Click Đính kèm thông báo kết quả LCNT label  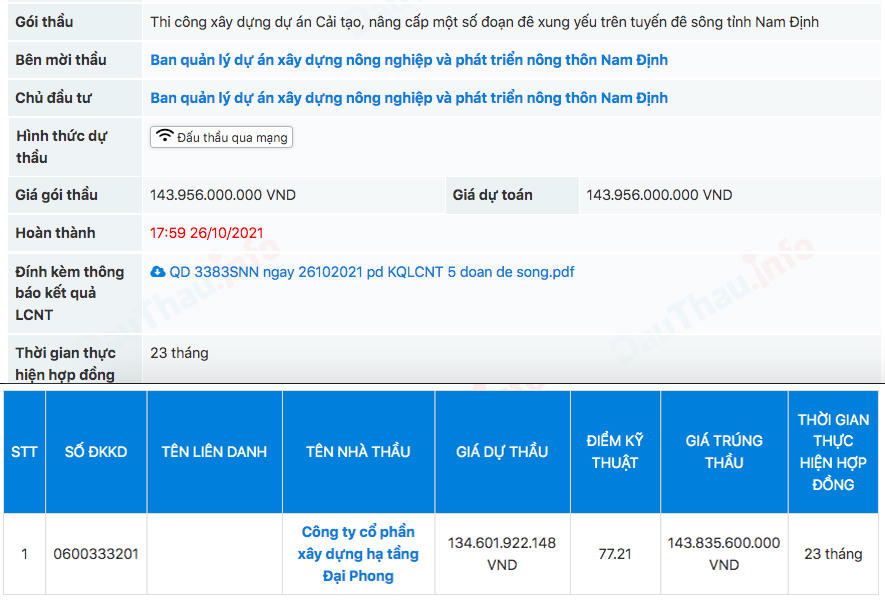click(x=69, y=293)
